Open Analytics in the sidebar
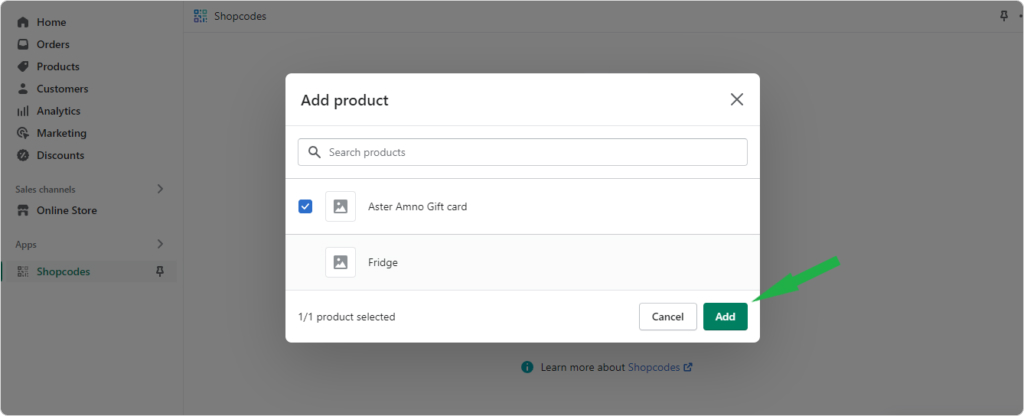Screen dimensions: 1024x416 [x=58, y=111]
